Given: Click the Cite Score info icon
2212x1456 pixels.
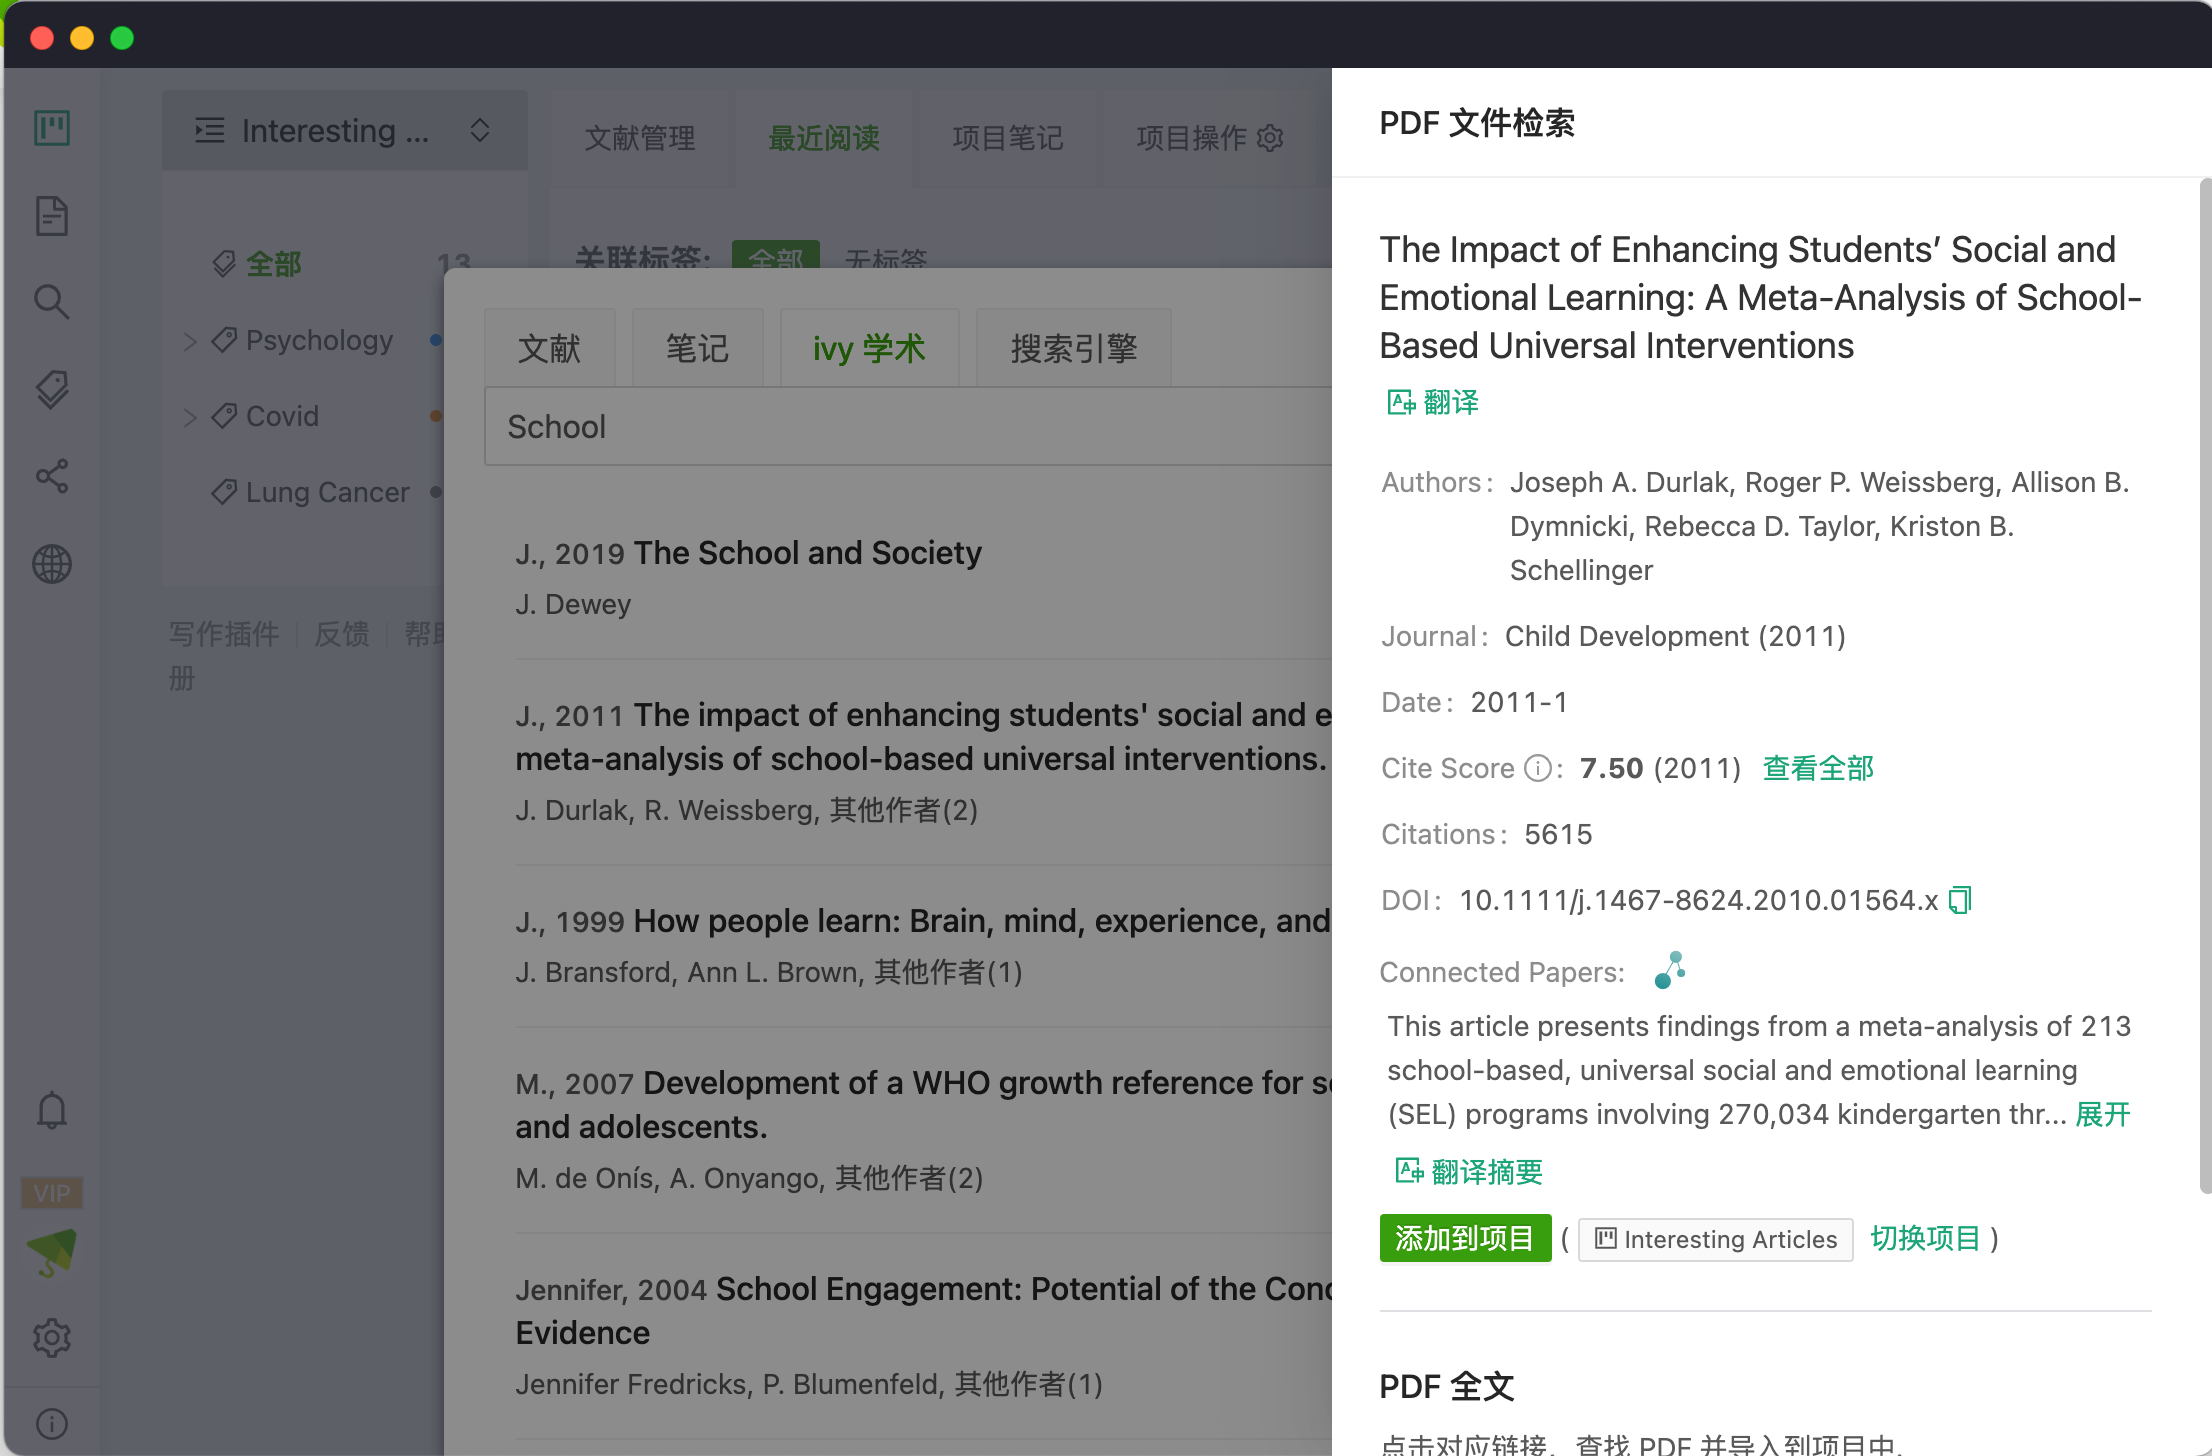Looking at the screenshot, I should pyautogui.click(x=1538, y=768).
